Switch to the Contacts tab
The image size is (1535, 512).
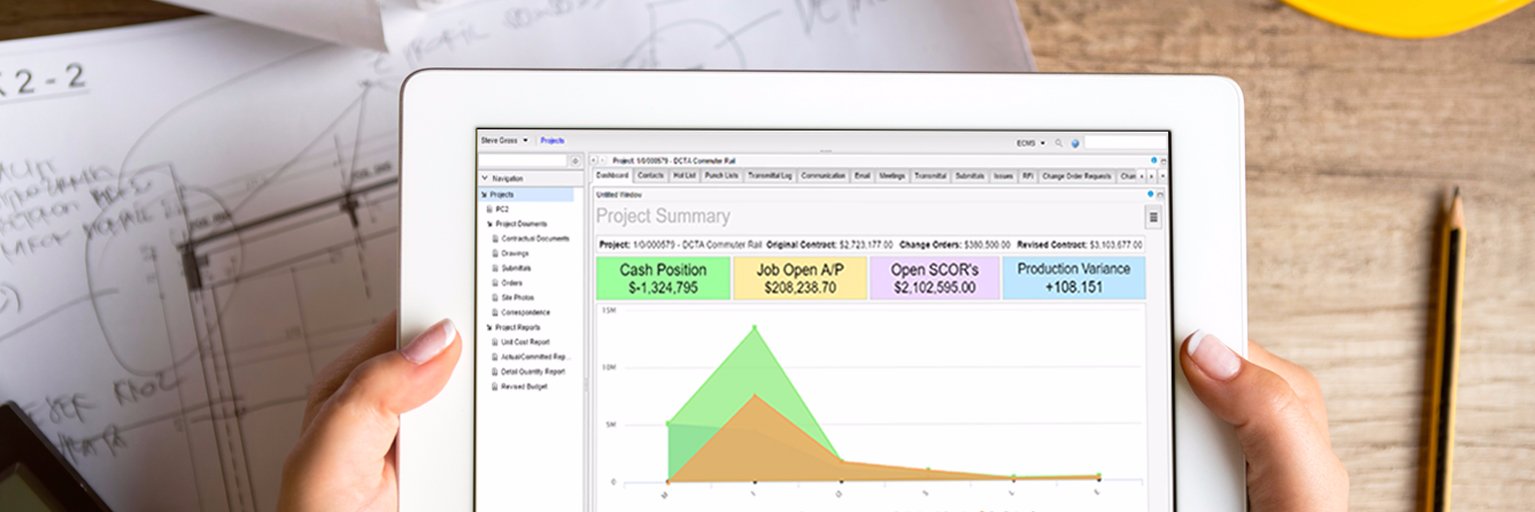point(651,176)
